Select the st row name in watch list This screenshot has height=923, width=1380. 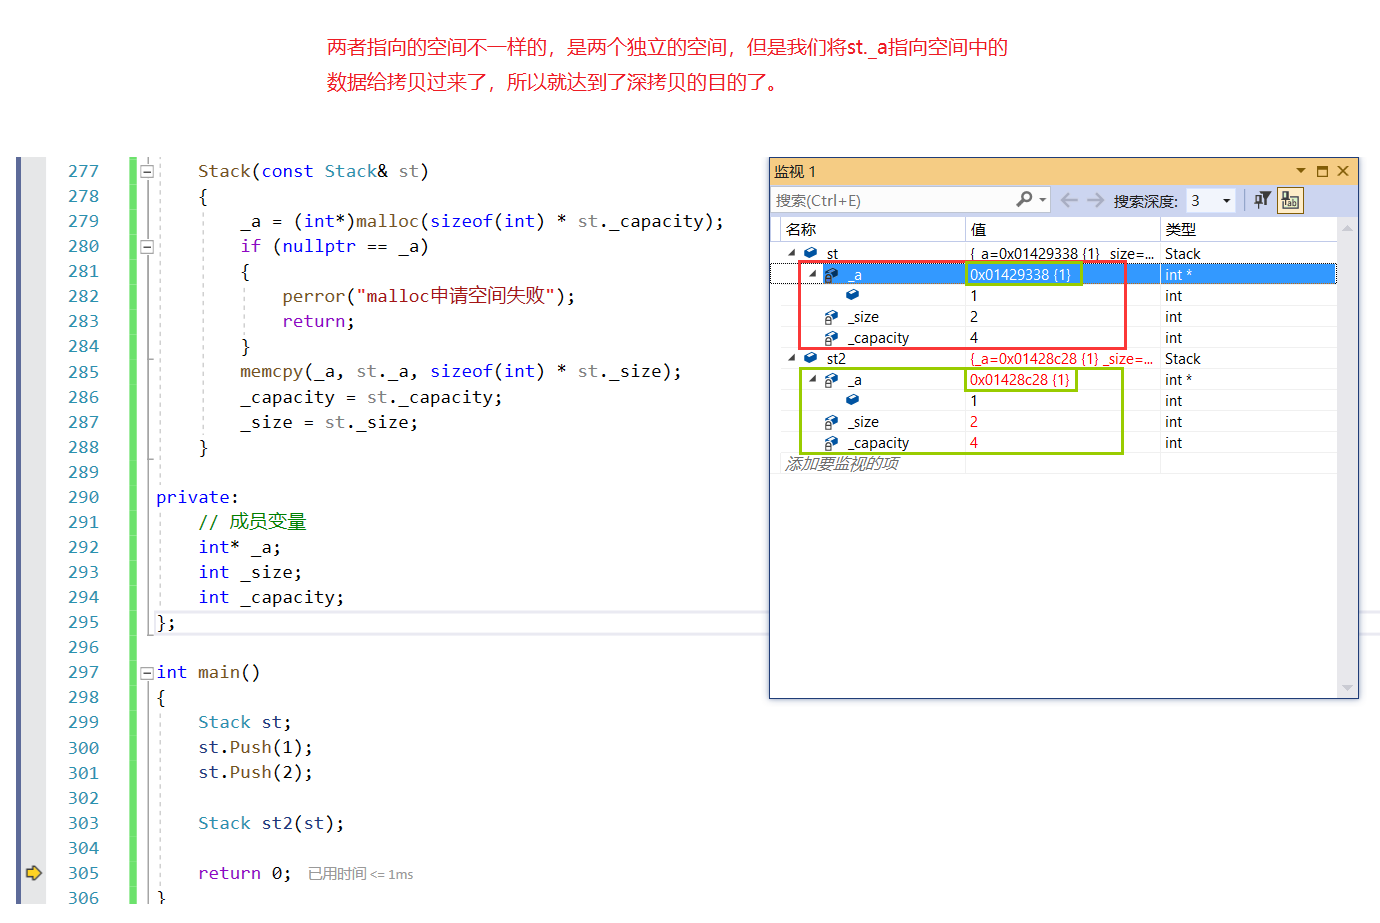point(832,254)
